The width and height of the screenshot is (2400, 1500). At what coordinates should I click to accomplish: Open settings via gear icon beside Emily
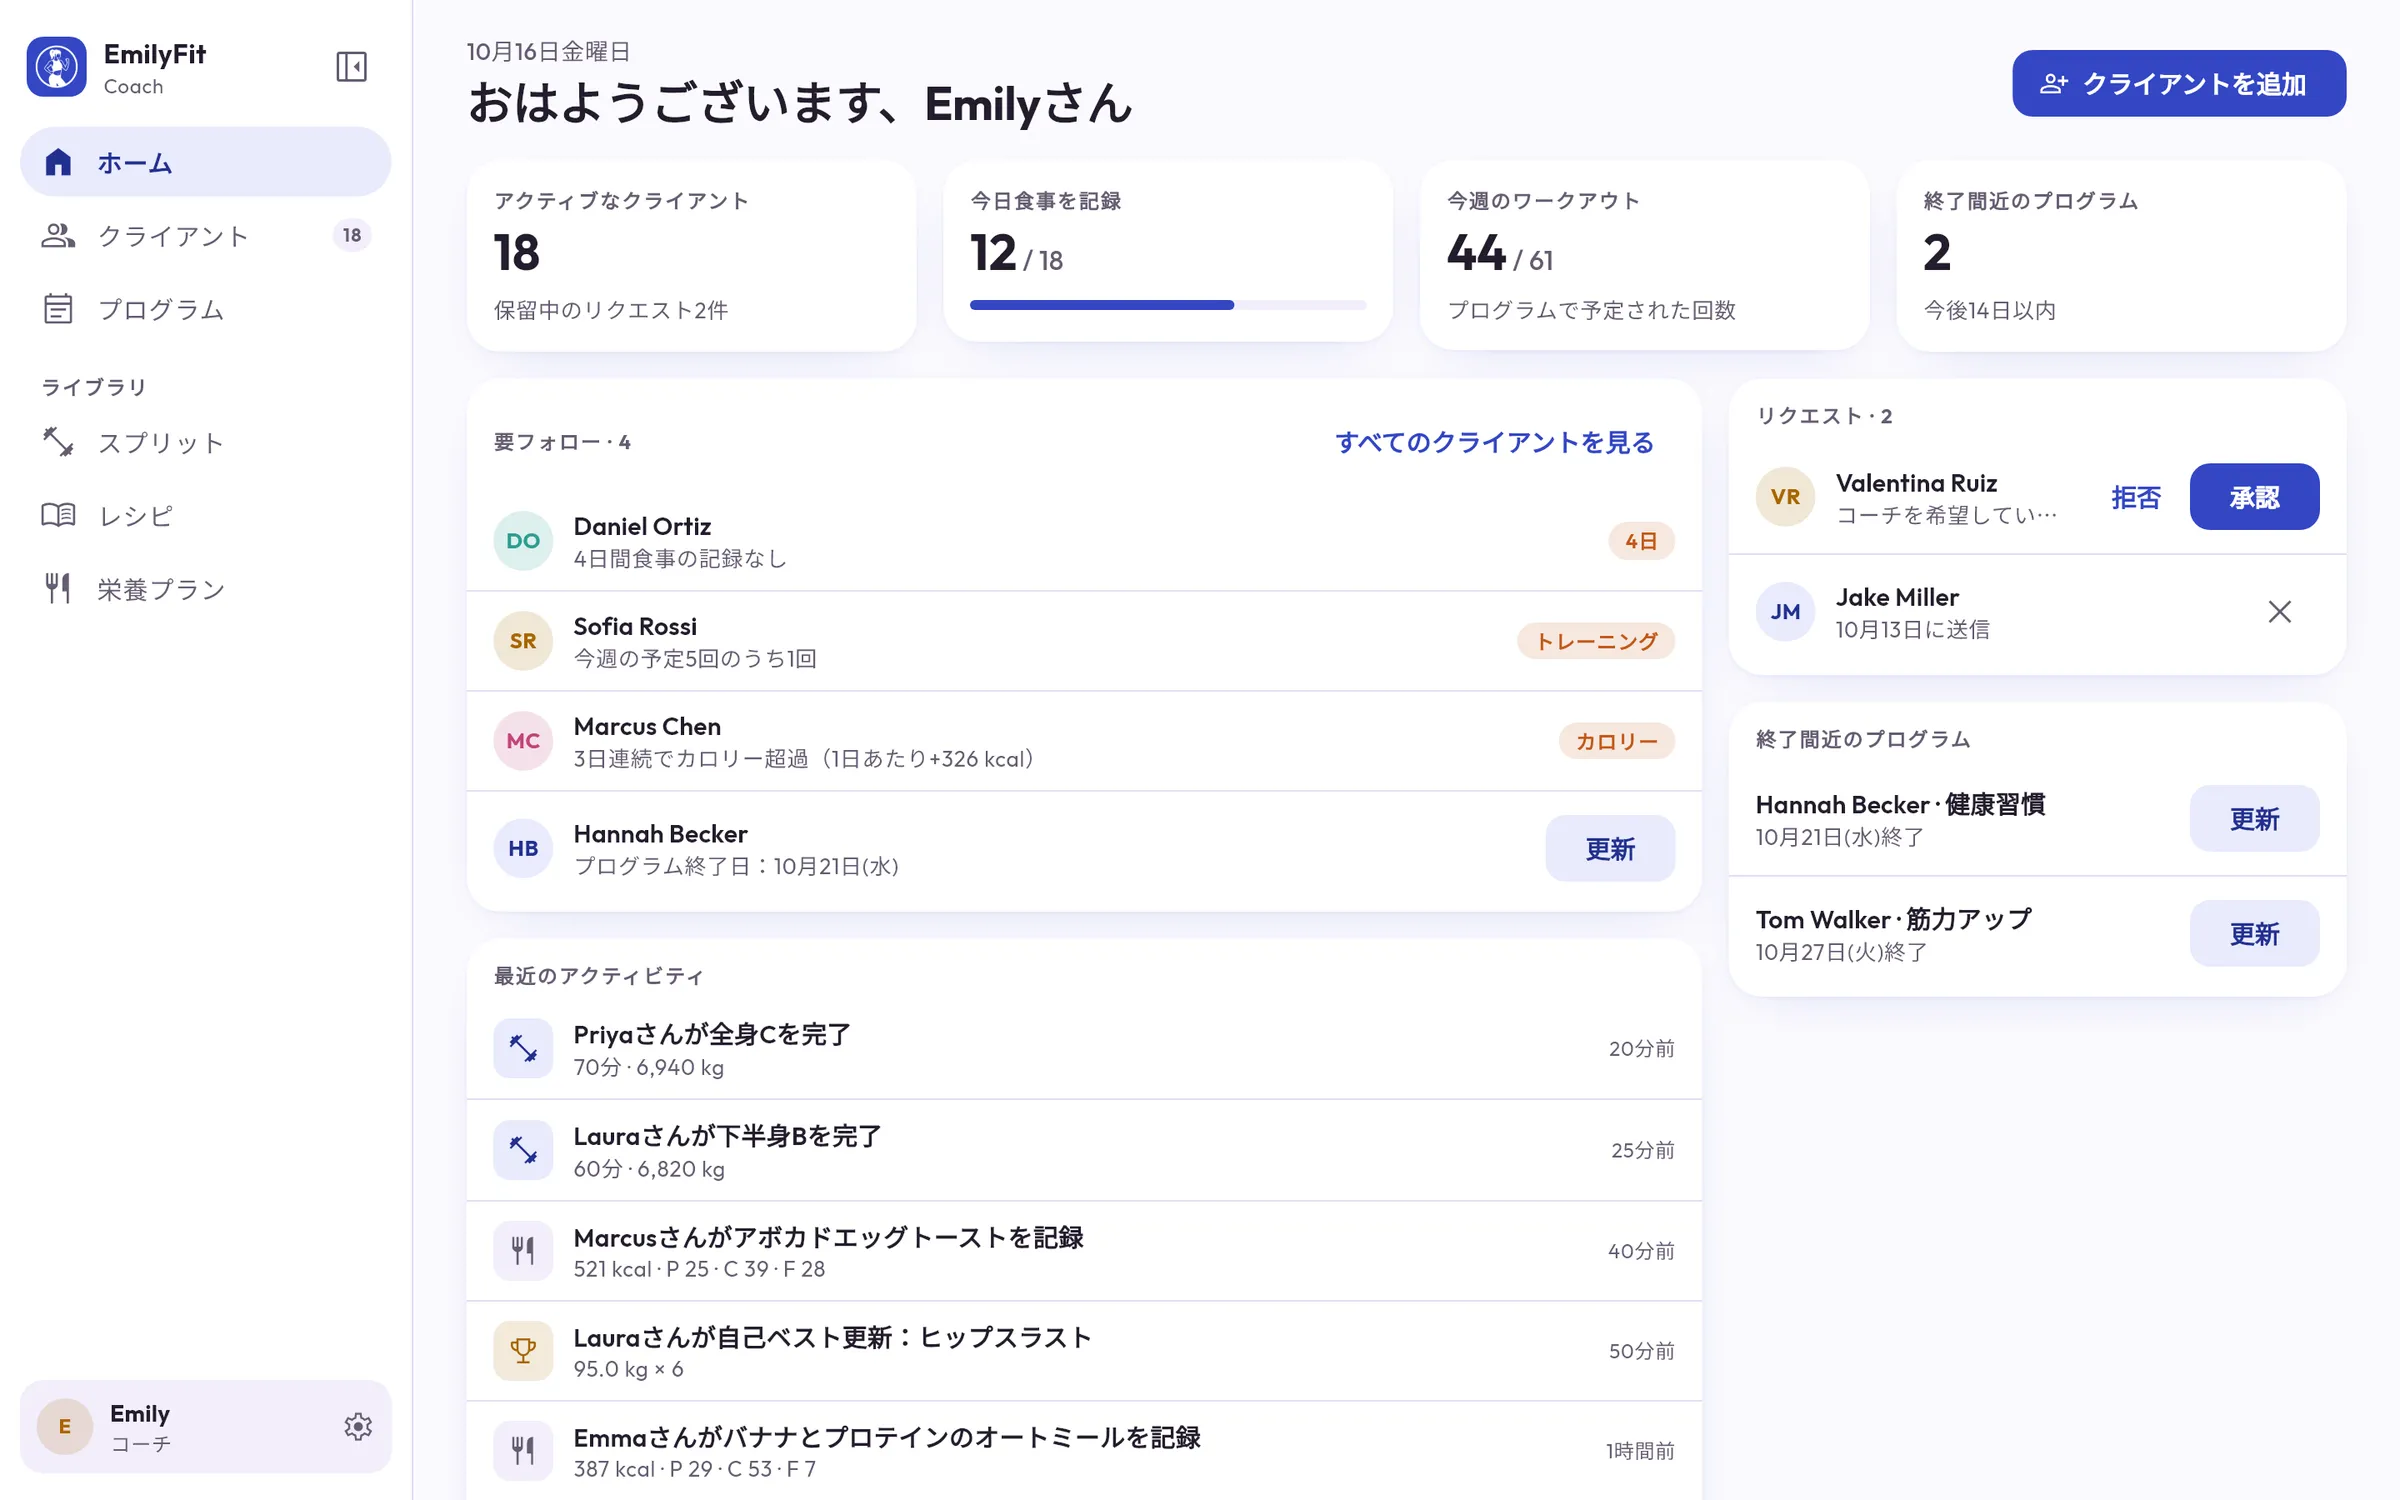coord(358,1426)
